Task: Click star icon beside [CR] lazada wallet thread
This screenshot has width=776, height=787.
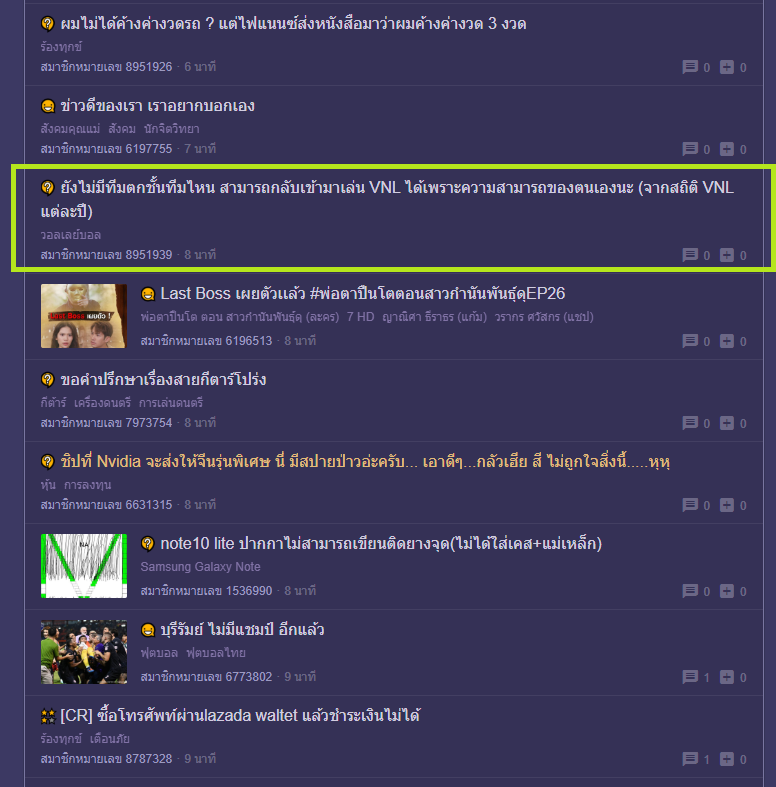Action: (x=48, y=716)
